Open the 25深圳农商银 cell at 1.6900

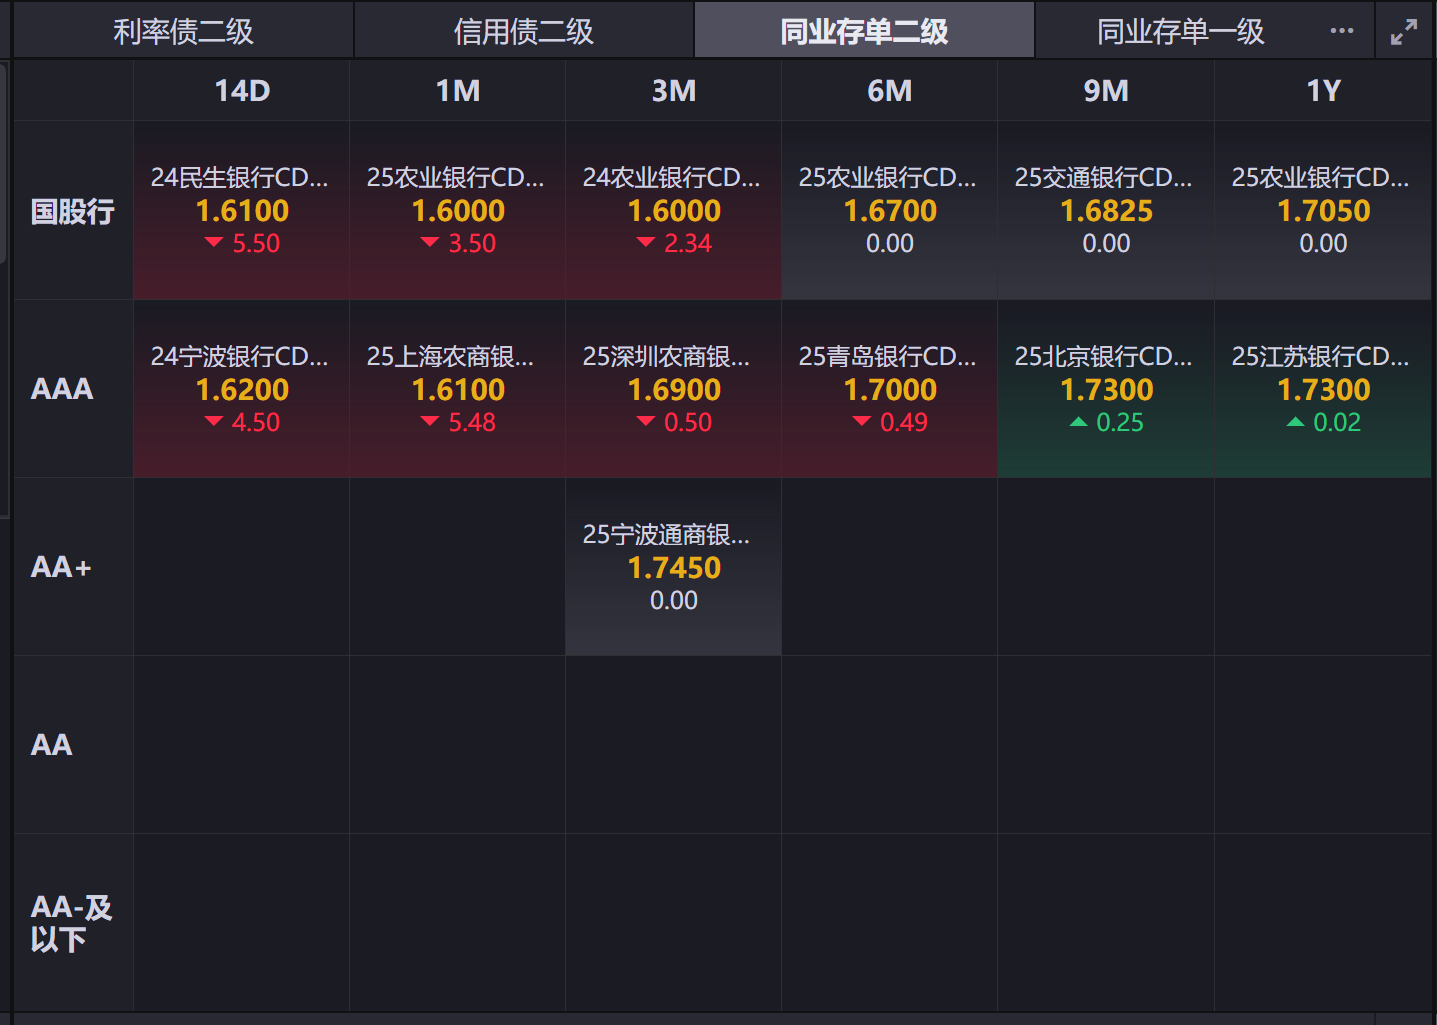click(x=673, y=389)
